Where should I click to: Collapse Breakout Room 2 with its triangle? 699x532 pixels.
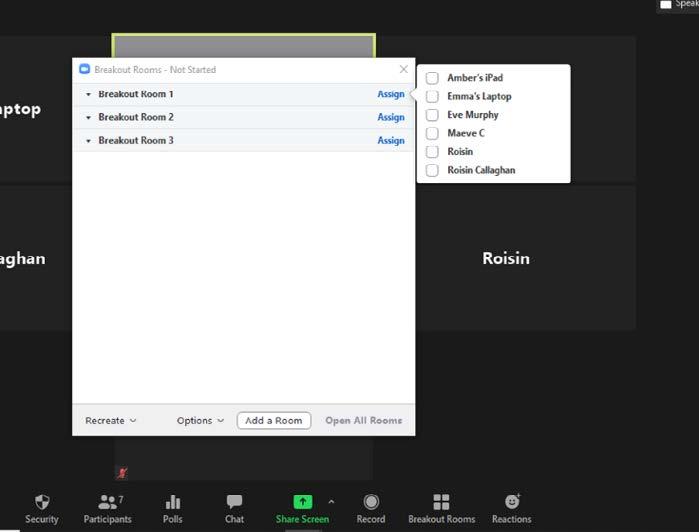coord(88,118)
